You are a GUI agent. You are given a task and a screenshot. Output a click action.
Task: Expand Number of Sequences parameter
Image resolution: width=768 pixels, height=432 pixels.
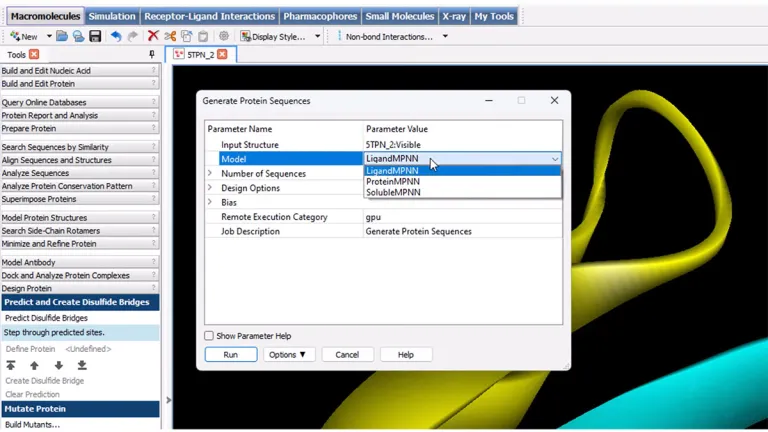210,173
